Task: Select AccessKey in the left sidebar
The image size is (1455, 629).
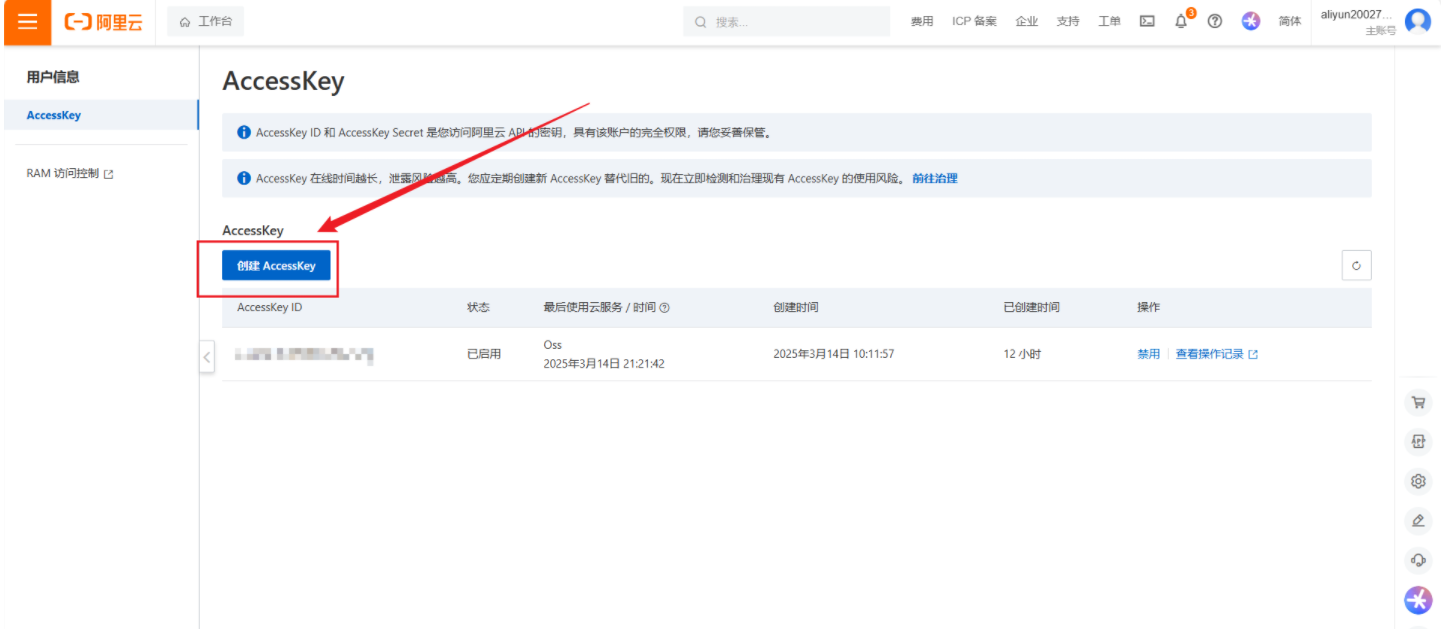Action: 100,115
